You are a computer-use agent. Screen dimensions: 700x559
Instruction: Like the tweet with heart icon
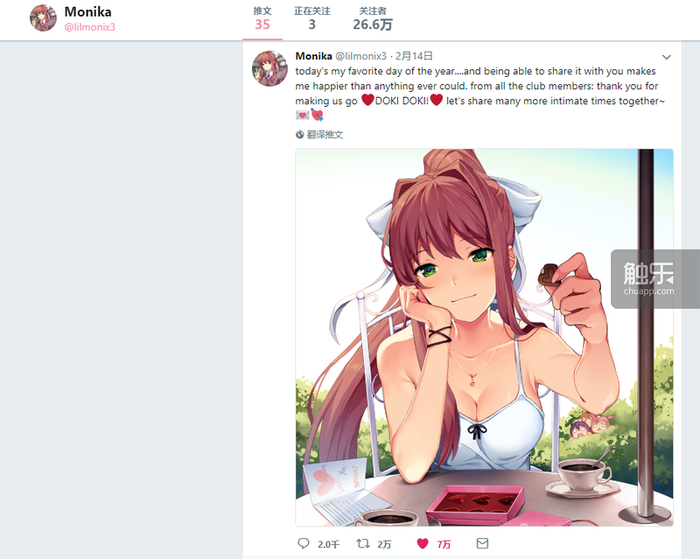tap(422, 543)
